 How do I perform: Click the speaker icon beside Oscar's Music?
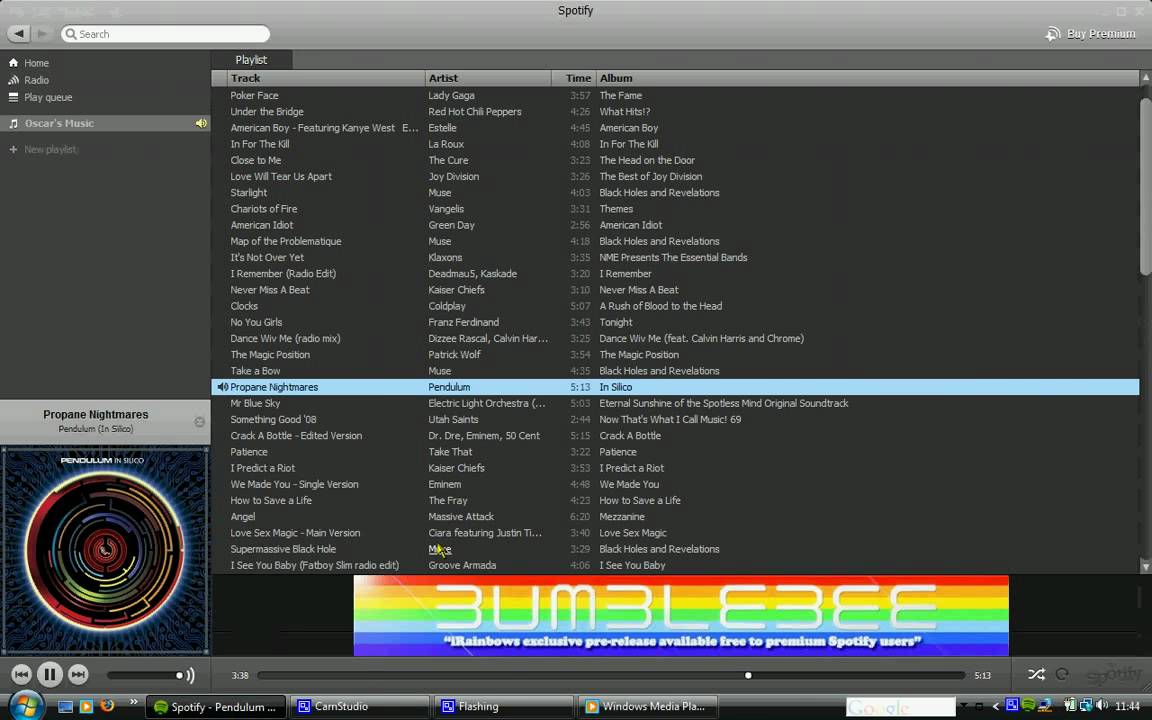click(x=201, y=123)
